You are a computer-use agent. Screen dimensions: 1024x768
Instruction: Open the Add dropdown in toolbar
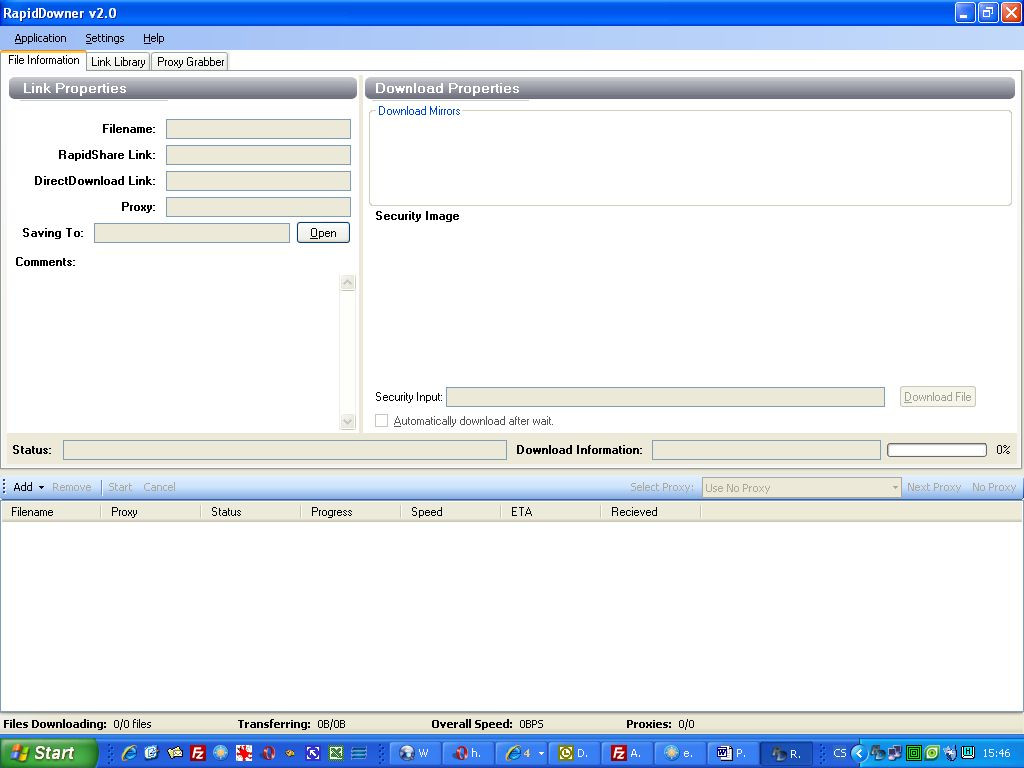point(29,487)
